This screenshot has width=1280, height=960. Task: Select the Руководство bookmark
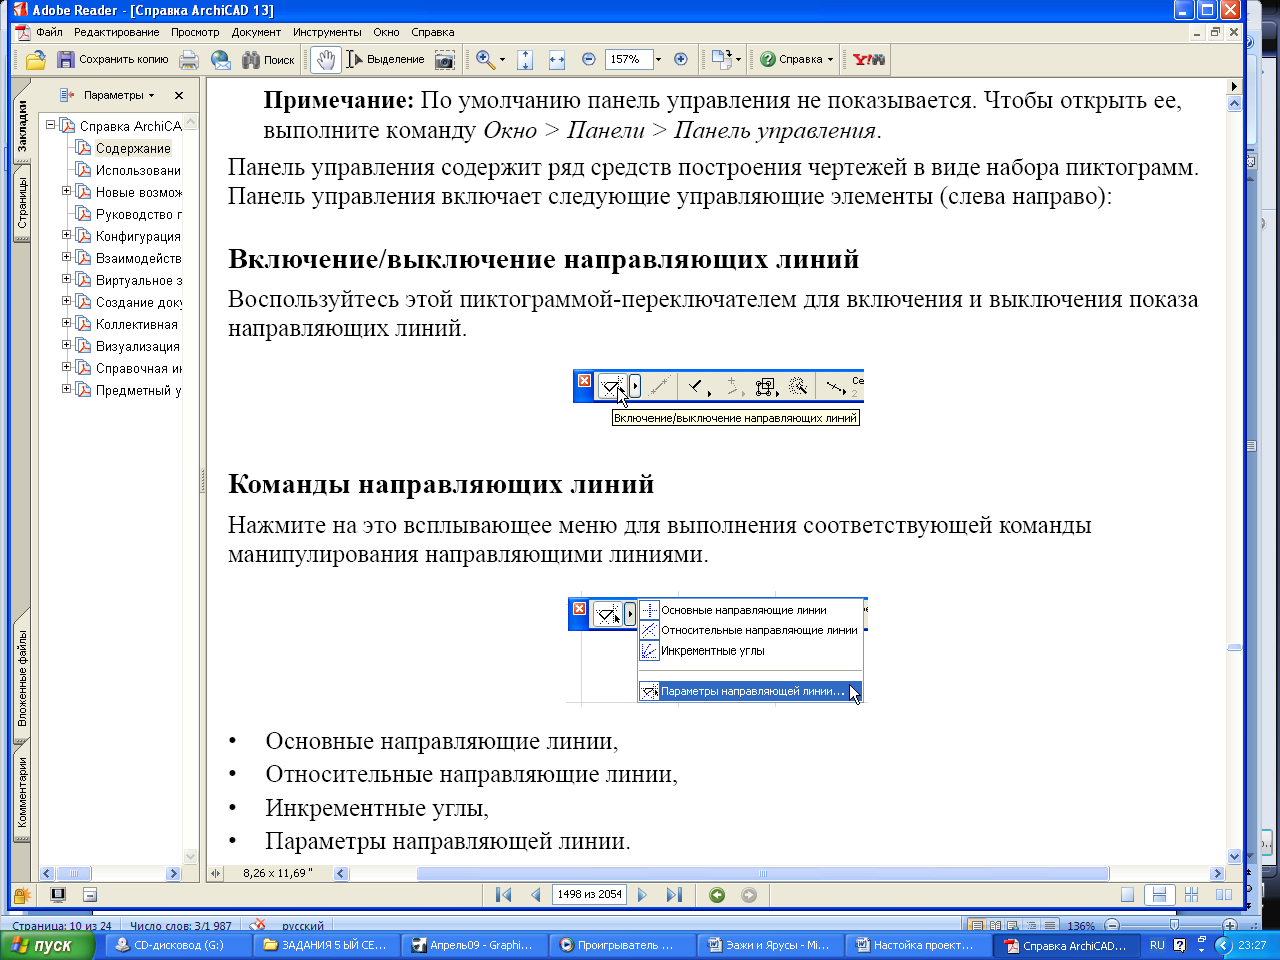[138, 215]
